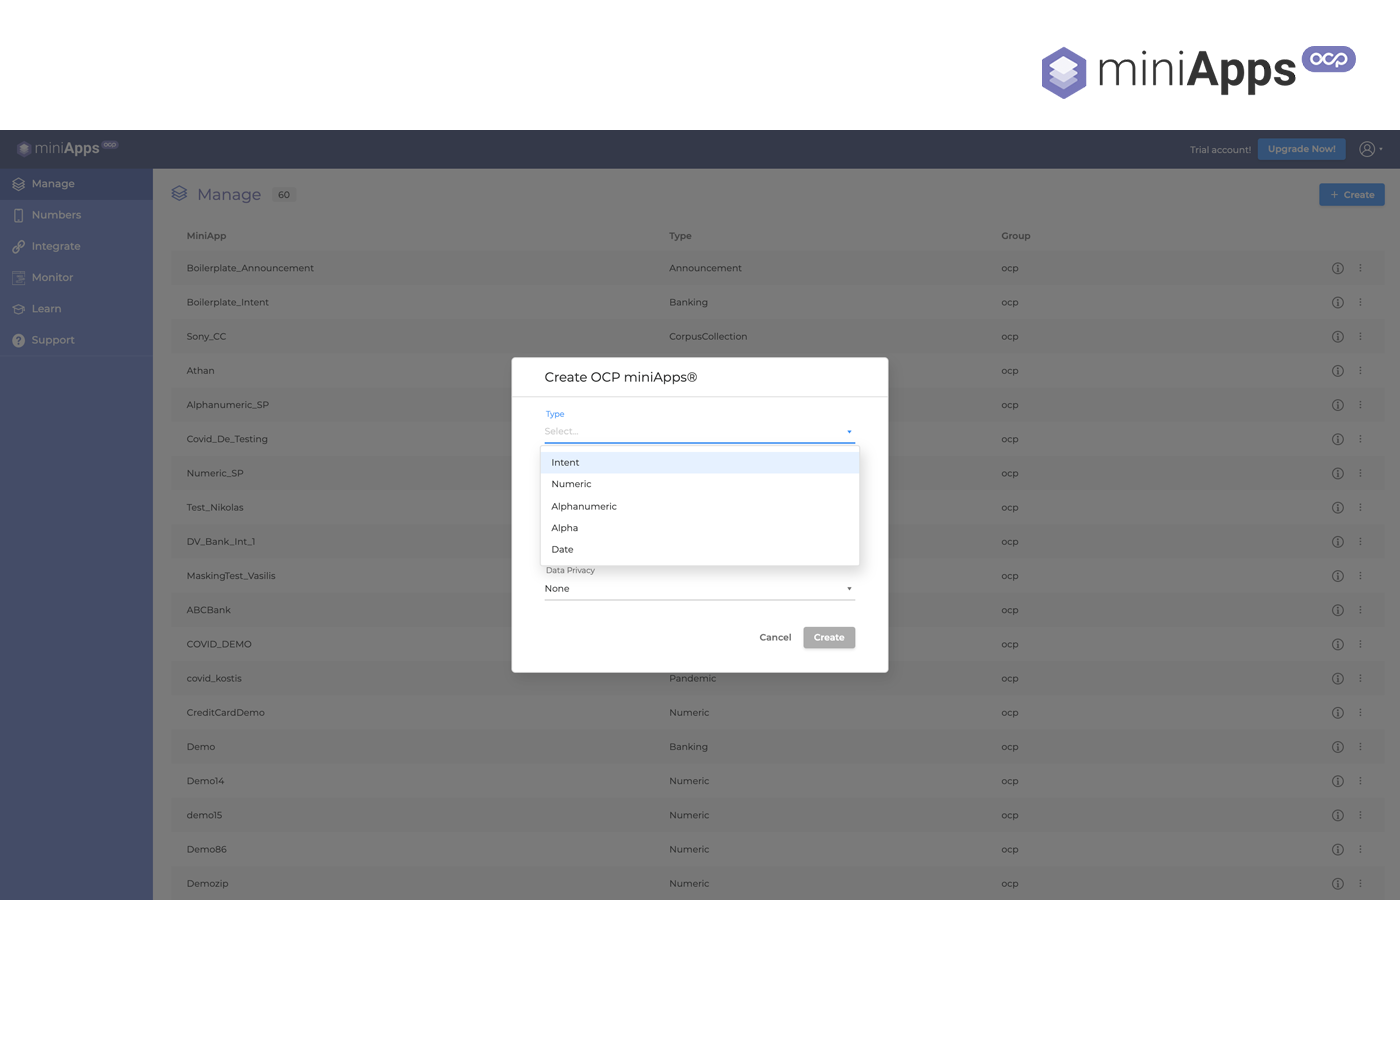
Task: Open more options for ABCBank
Action: pos(1360,610)
